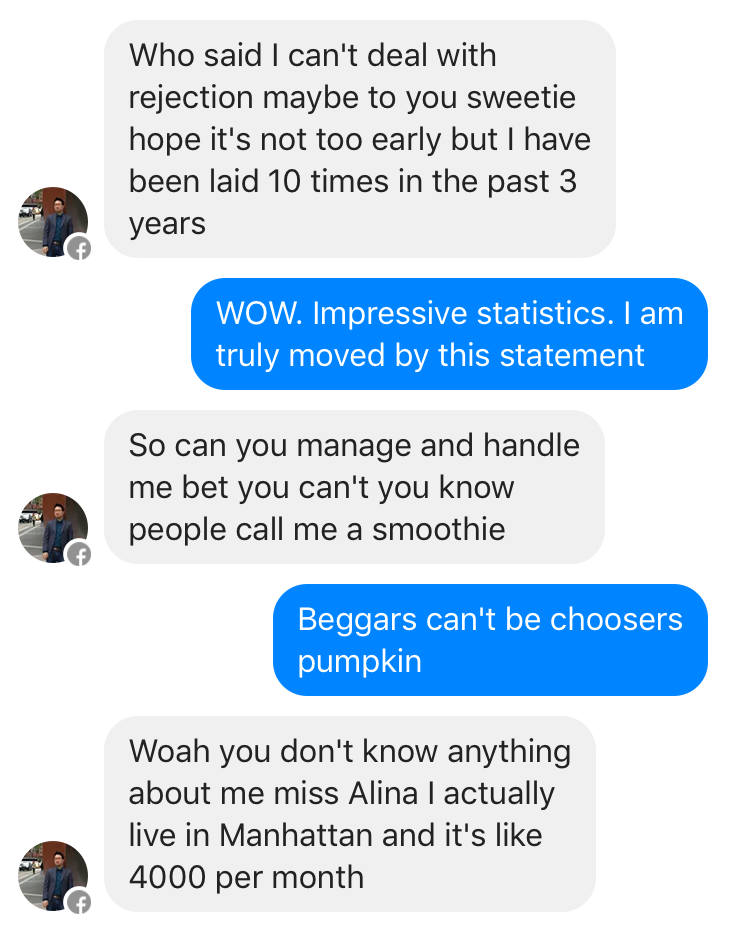747x928 pixels.
Task: Click the Facebook badge beside the 'rejection' message
Action: [79, 248]
